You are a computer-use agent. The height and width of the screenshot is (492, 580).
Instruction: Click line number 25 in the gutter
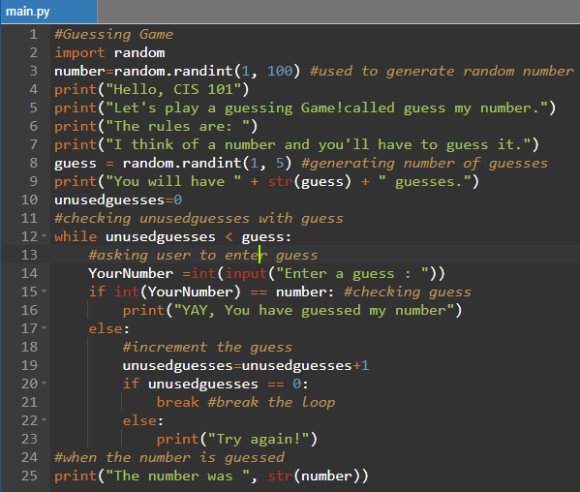[29, 475]
